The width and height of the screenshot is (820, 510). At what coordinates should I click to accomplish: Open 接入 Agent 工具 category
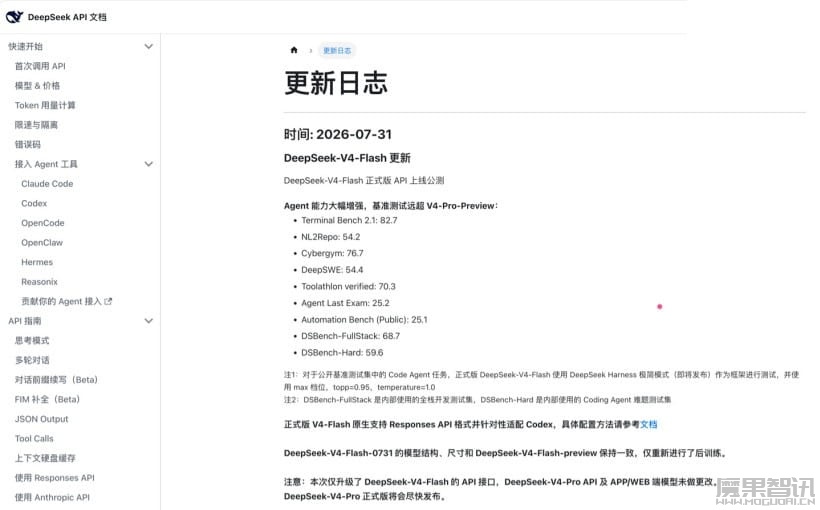[x=46, y=164]
